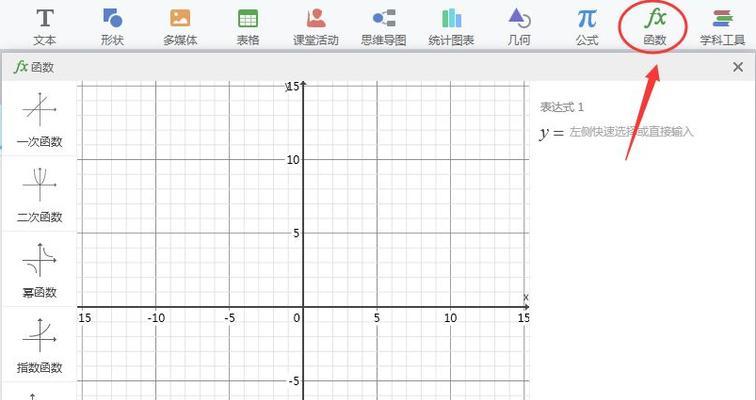Select the 文本 text tool

coord(45,27)
